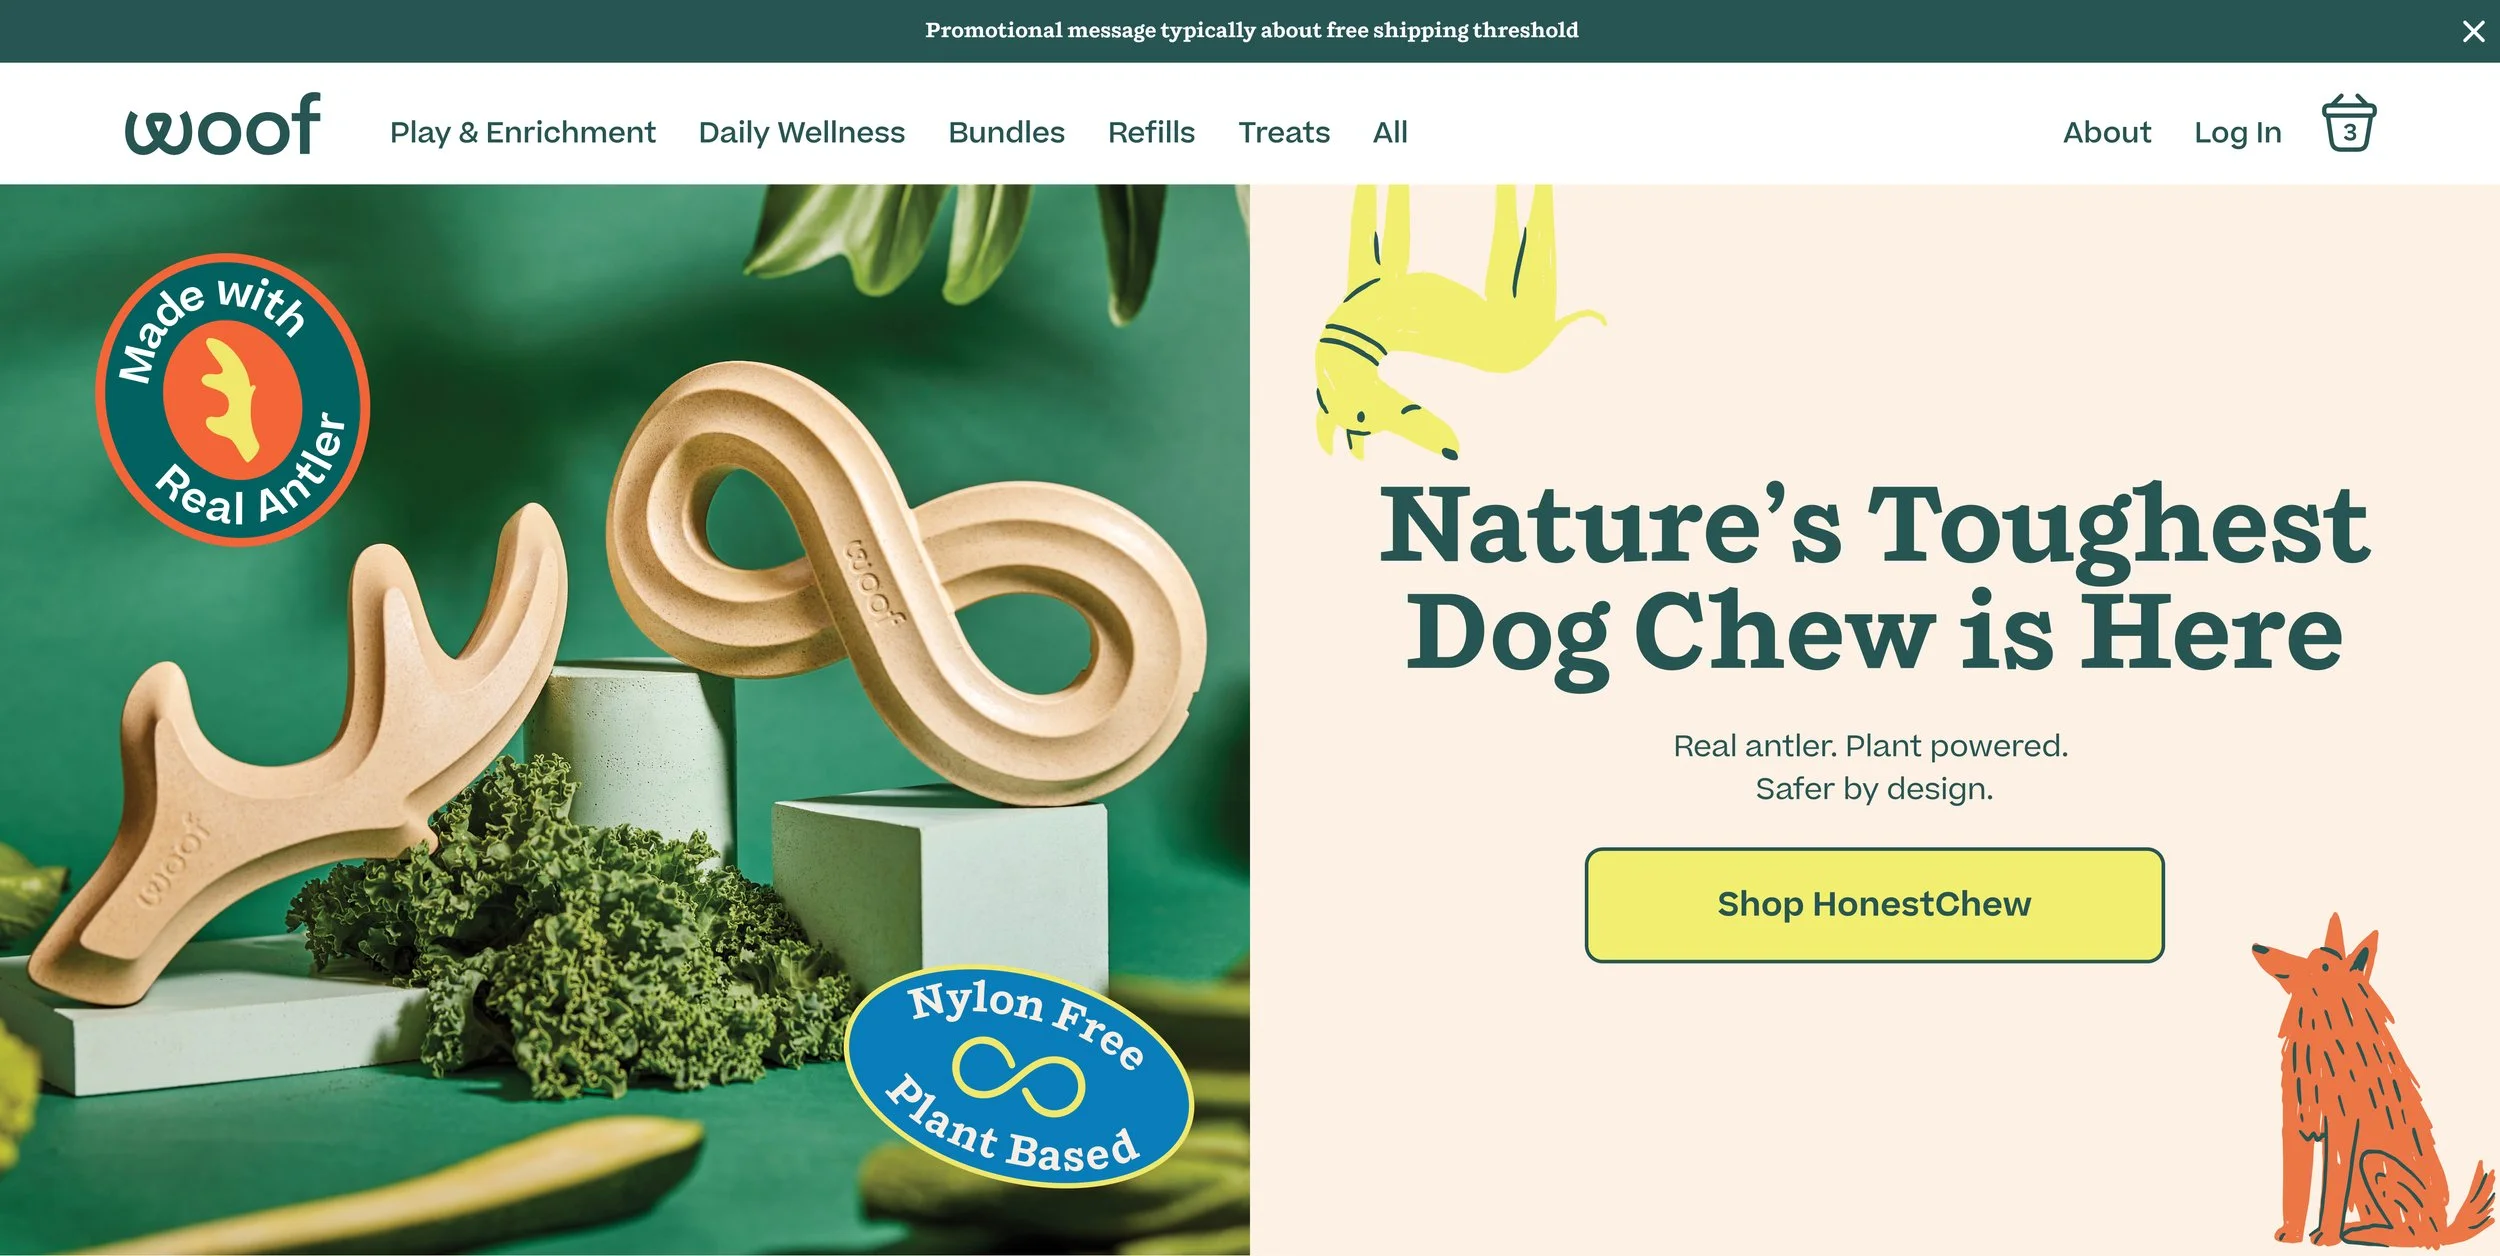Open the About page link
Screen dimensions: 2500x1256
(x=2106, y=132)
